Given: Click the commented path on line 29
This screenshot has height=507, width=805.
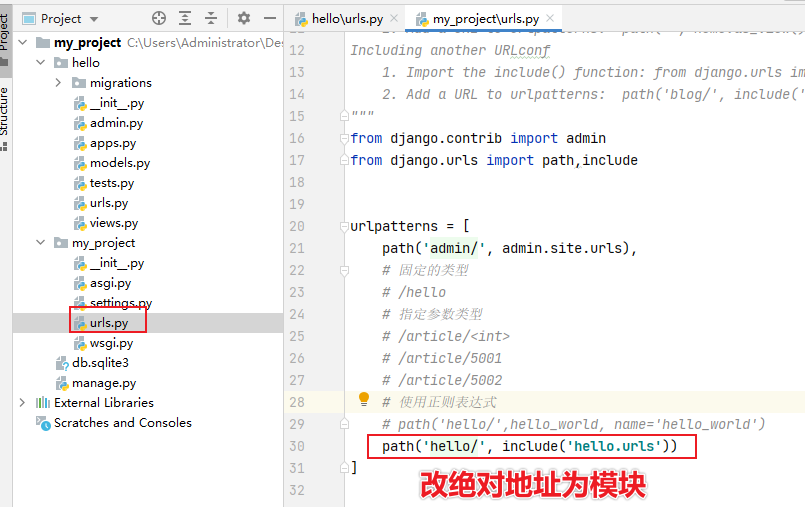Looking at the screenshot, I should click(x=573, y=424).
